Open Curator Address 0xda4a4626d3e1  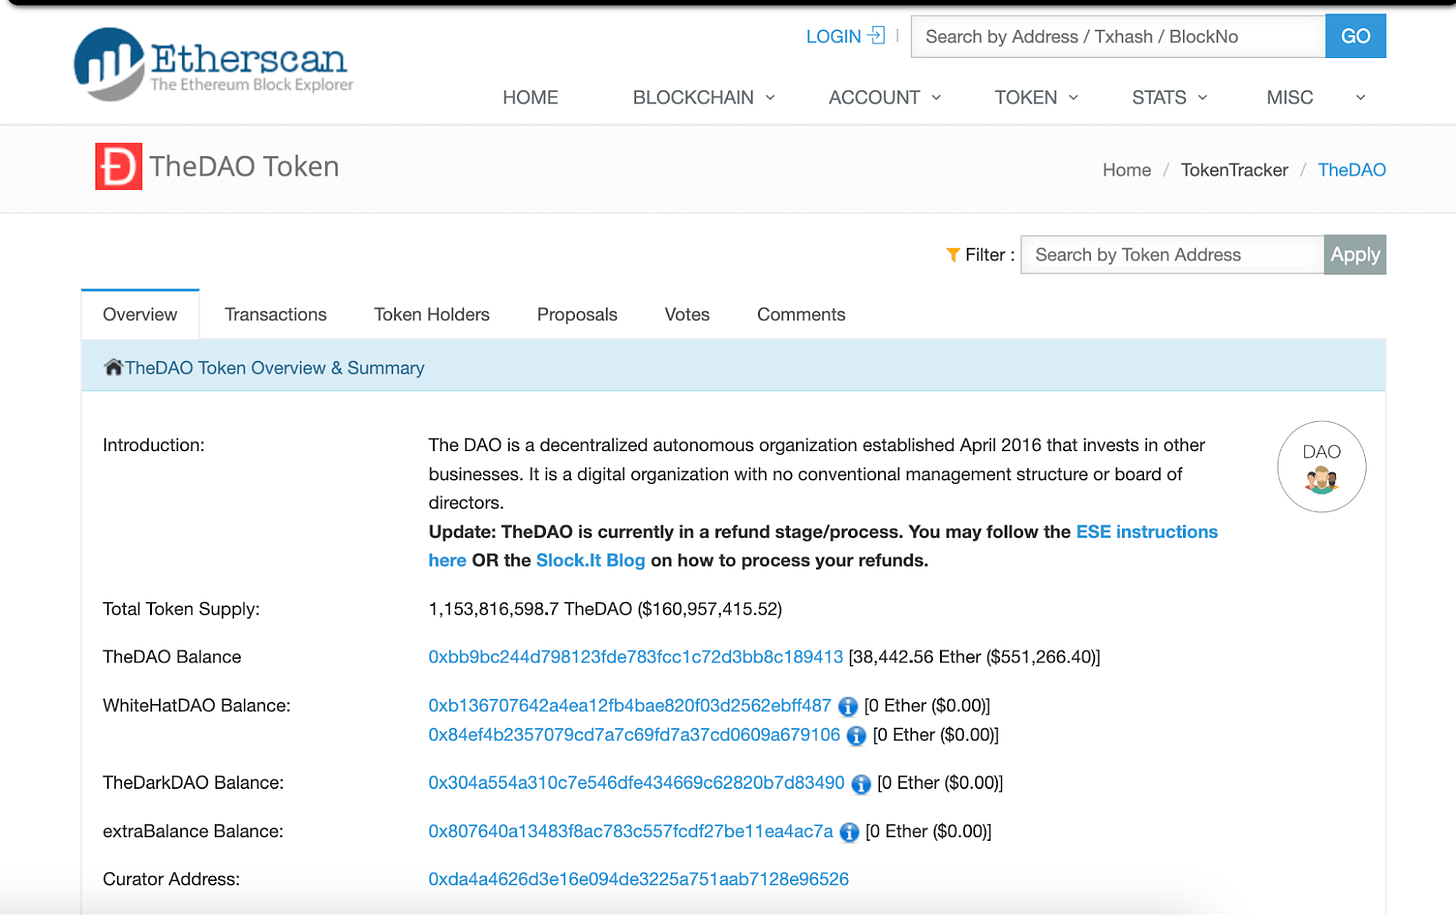coord(638,879)
